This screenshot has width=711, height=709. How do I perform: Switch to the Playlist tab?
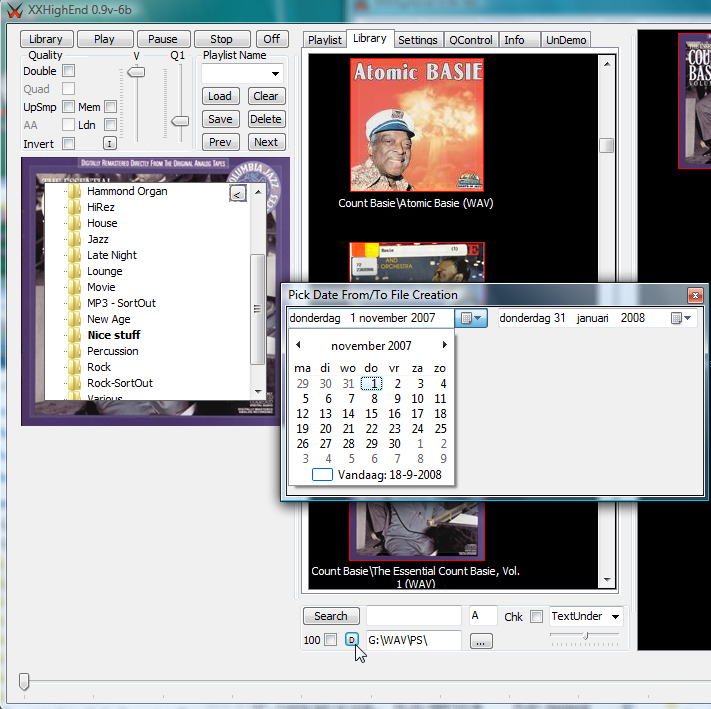click(x=325, y=40)
